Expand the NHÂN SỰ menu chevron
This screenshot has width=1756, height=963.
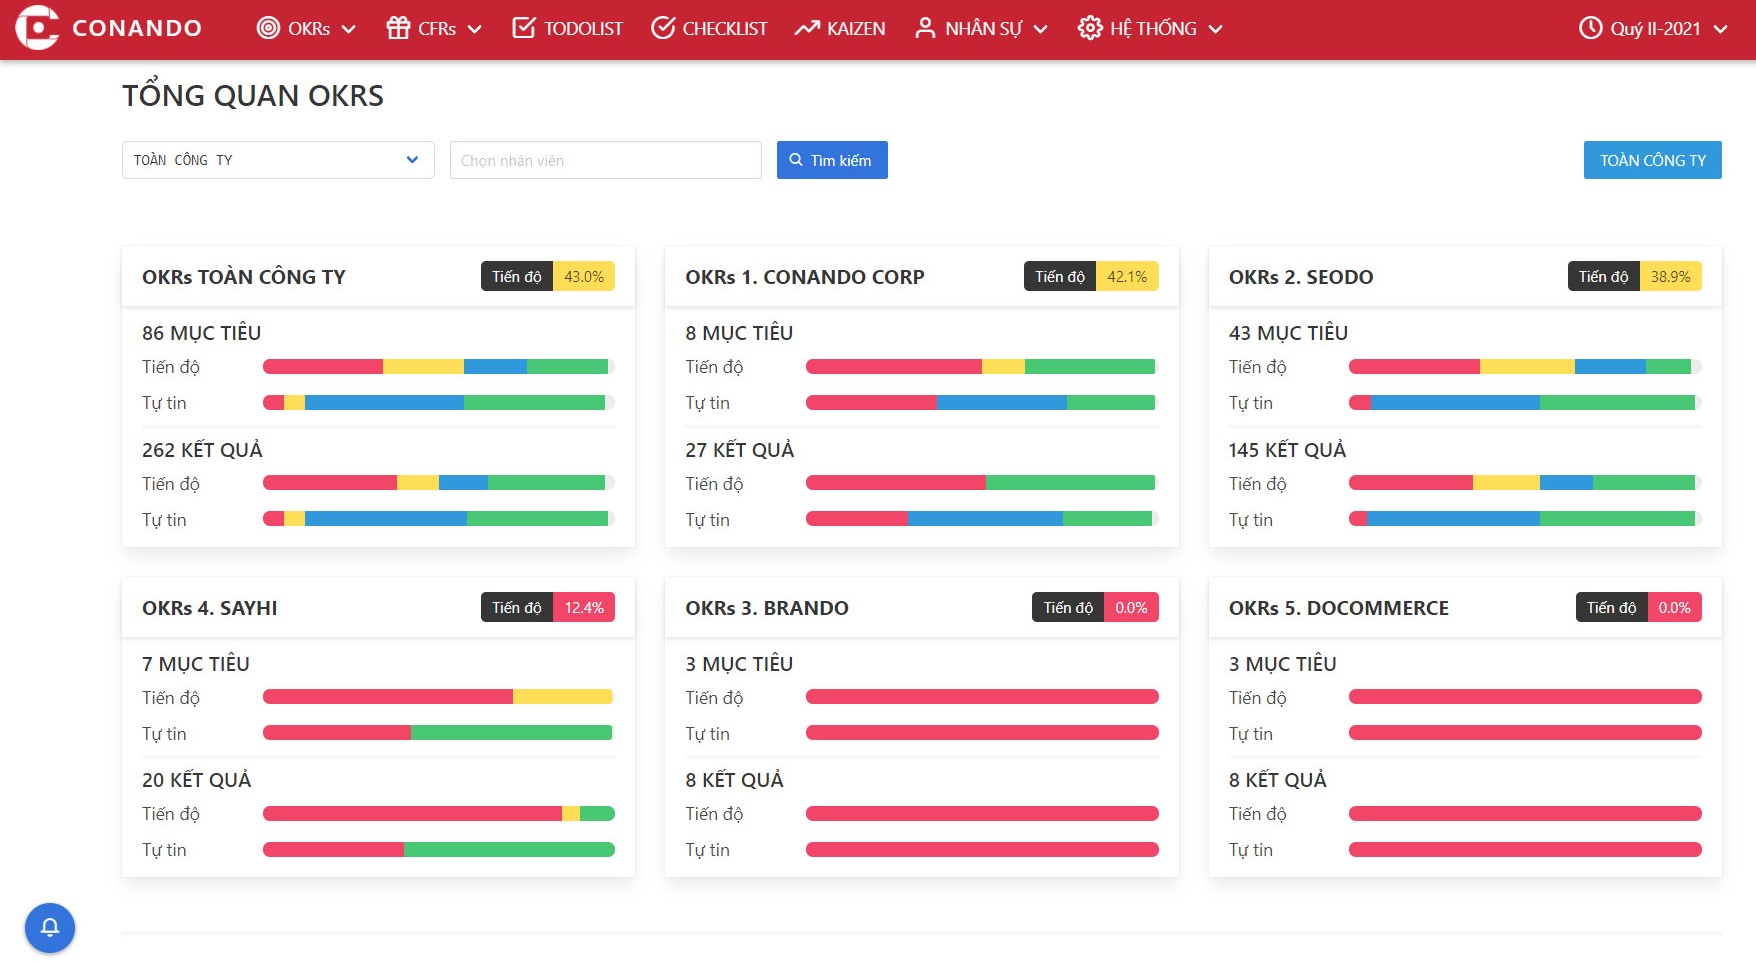[1040, 29]
